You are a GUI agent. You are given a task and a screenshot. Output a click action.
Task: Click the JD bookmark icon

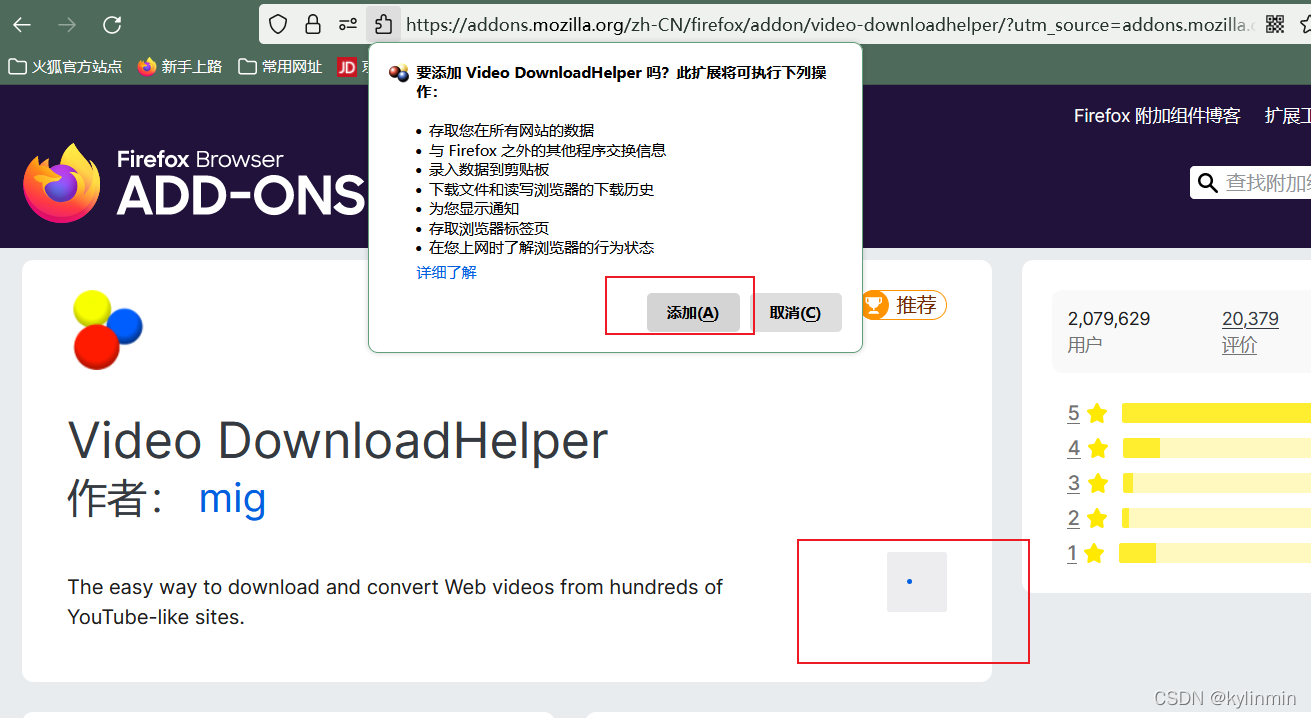point(347,67)
